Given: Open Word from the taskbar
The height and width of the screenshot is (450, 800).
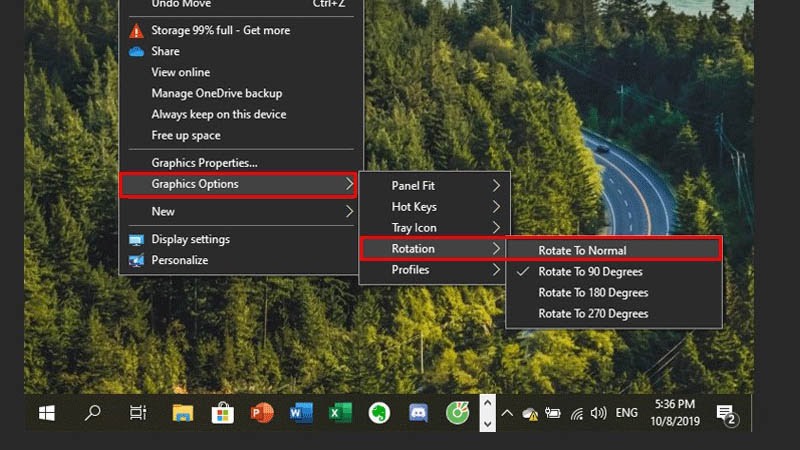Looking at the screenshot, I should click(300, 412).
